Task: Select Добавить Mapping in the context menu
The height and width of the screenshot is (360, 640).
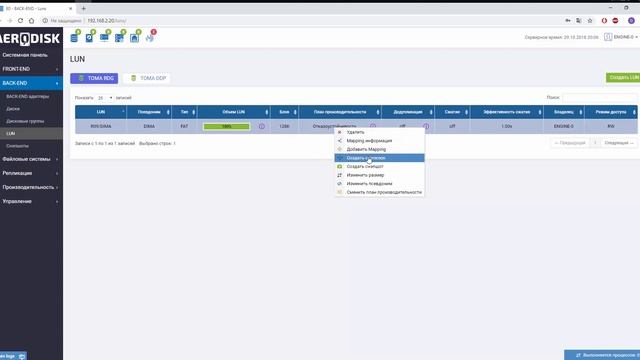Action: 380,149
